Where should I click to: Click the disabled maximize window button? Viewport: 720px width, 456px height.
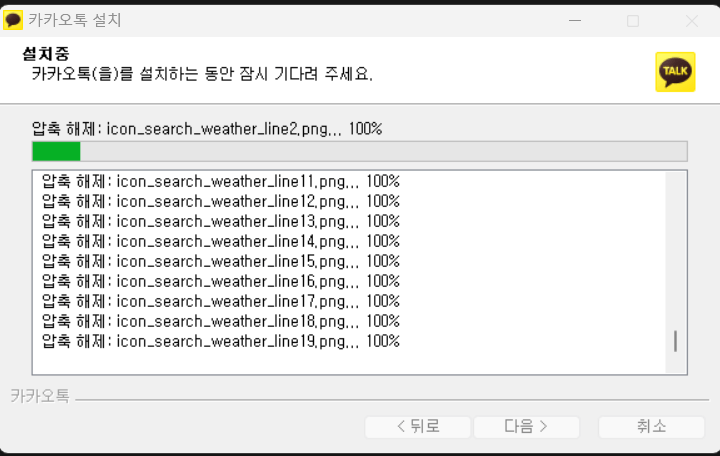coord(633,20)
